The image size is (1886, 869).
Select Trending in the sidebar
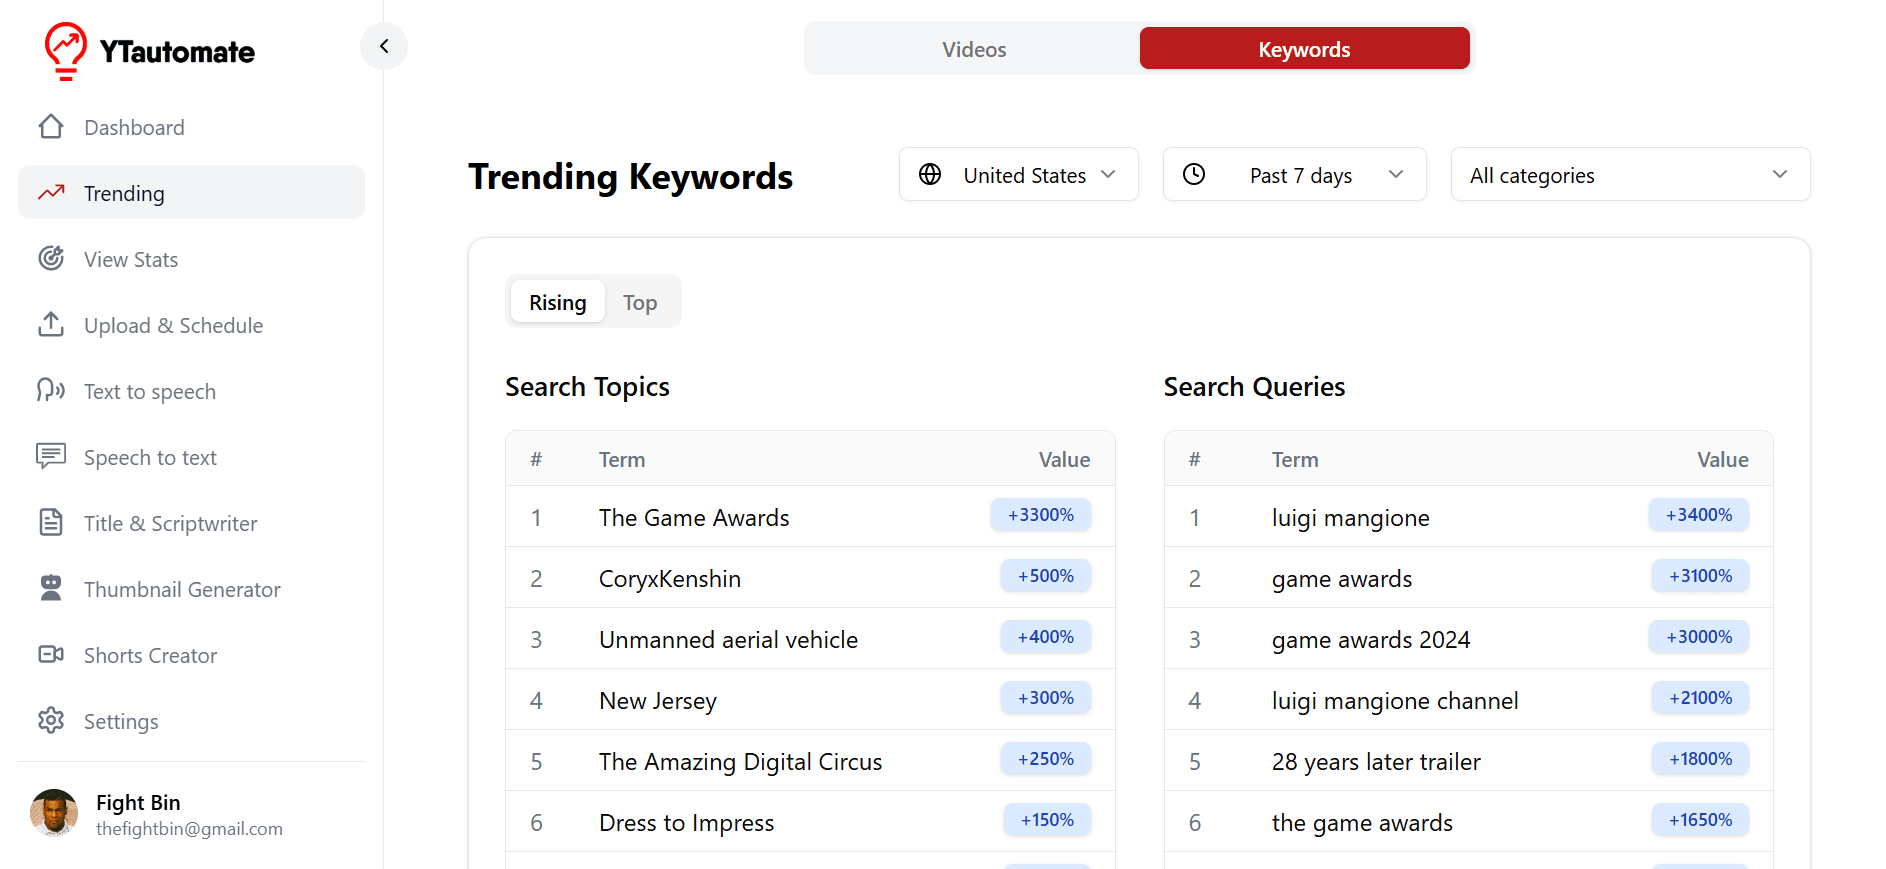[x=191, y=192]
